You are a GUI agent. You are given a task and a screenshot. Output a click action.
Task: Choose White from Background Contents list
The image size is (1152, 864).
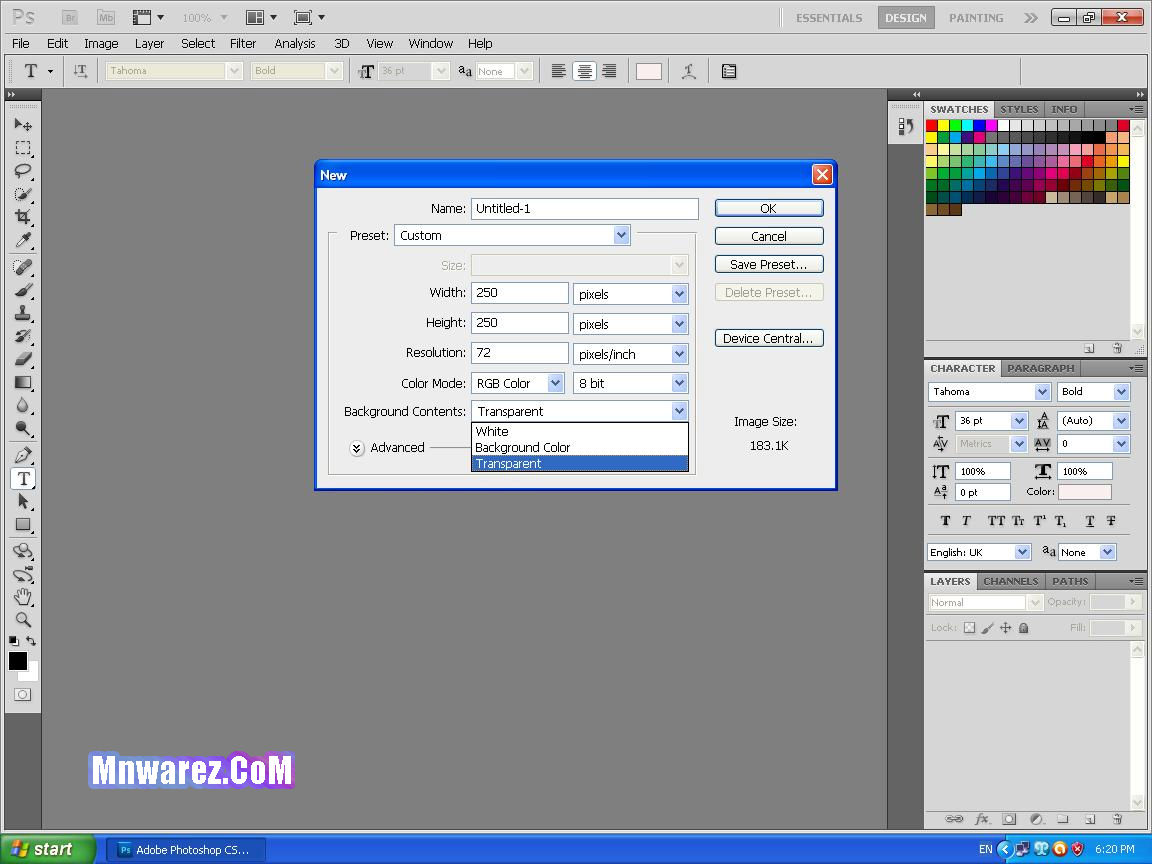tap(580, 431)
